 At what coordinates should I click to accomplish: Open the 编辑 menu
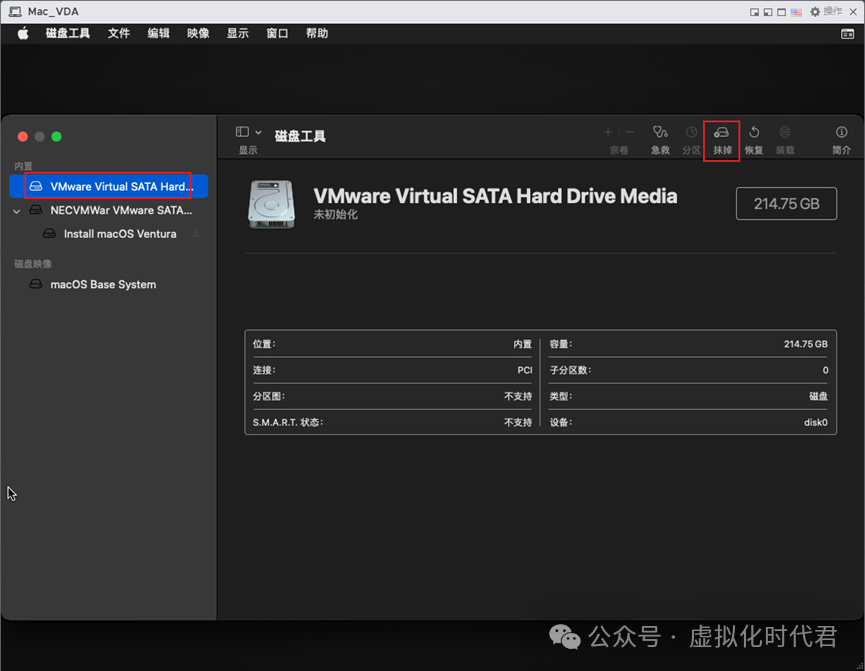158,33
